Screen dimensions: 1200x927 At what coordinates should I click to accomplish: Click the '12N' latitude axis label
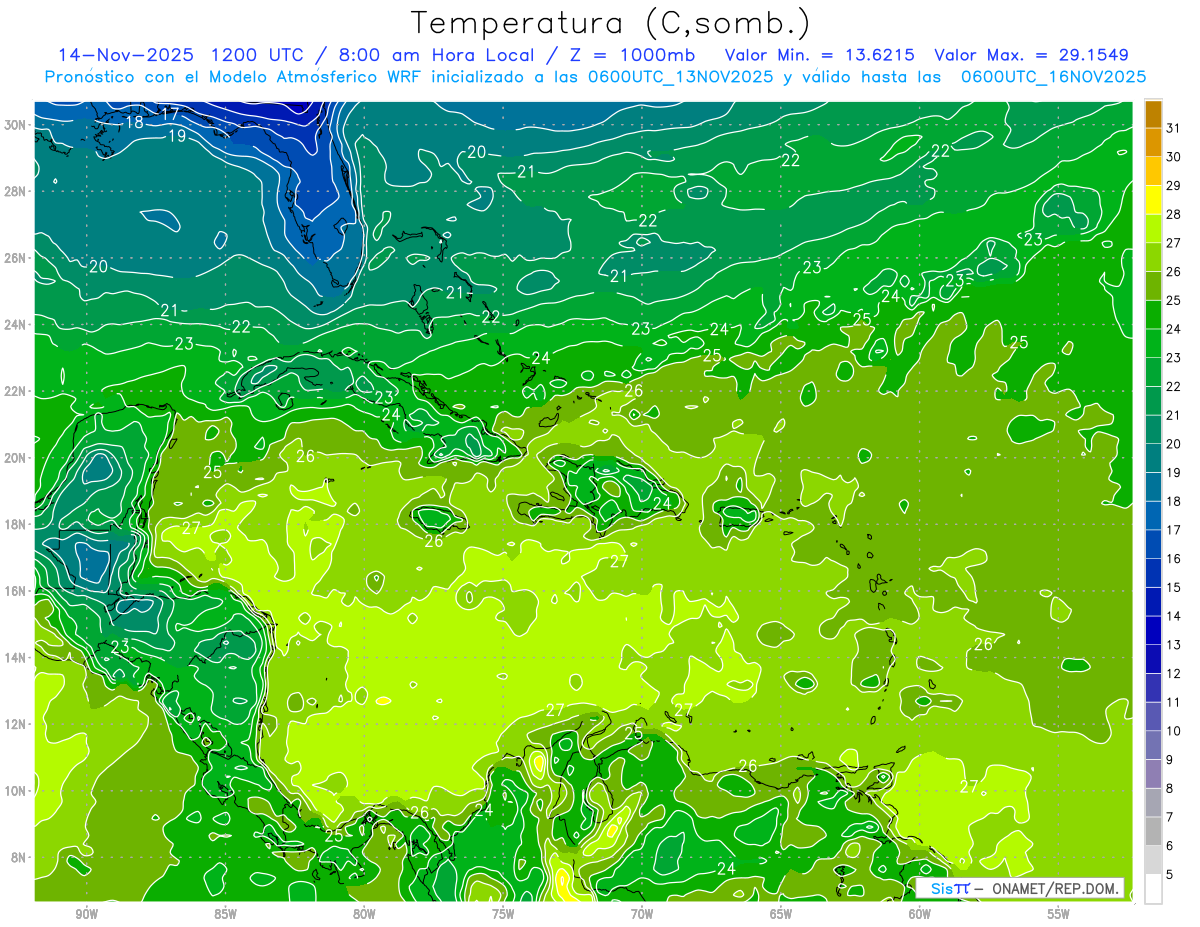pyautogui.click(x=16, y=724)
